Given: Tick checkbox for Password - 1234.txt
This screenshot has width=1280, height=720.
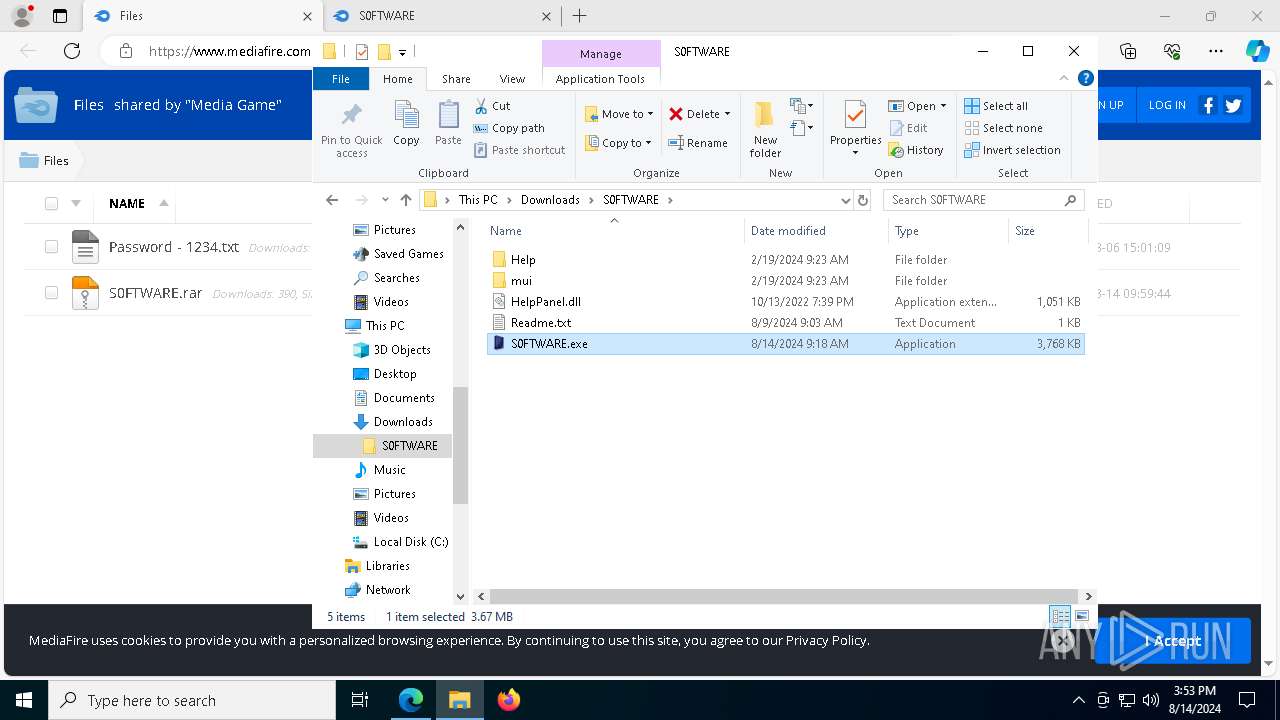Looking at the screenshot, I should click(51, 247).
